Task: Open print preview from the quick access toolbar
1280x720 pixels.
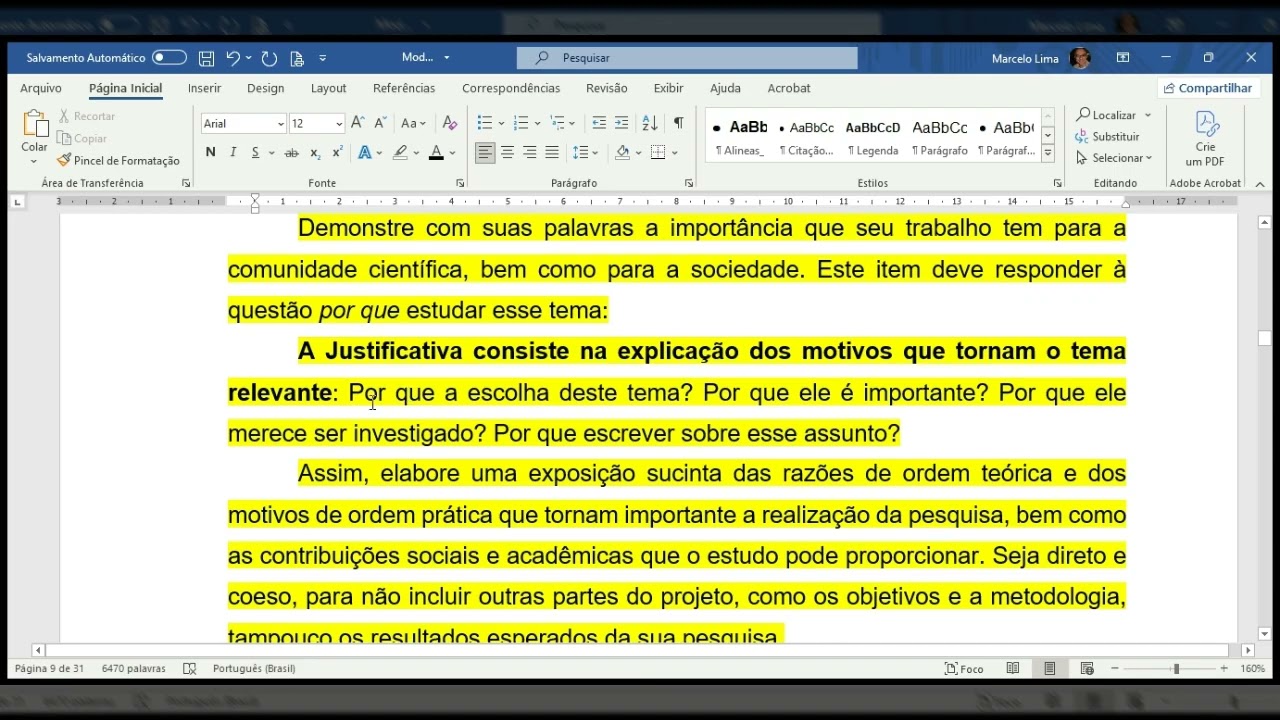Action: (297, 58)
